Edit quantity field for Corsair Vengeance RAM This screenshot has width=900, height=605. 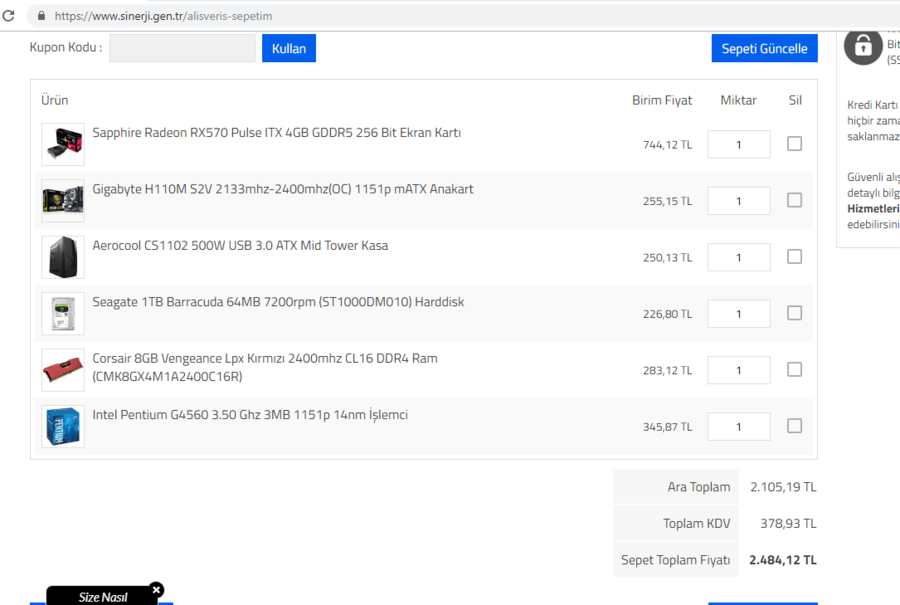click(739, 370)
